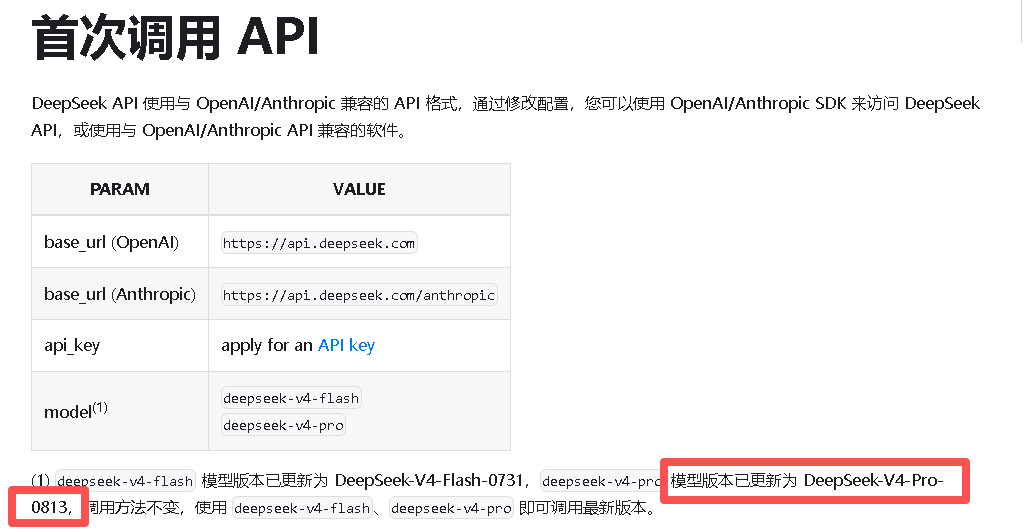Select the https://api.deepseek.com URL value
Image resolution: width=1028 pixels, height=532 pixels.
[x=319, y=243]
